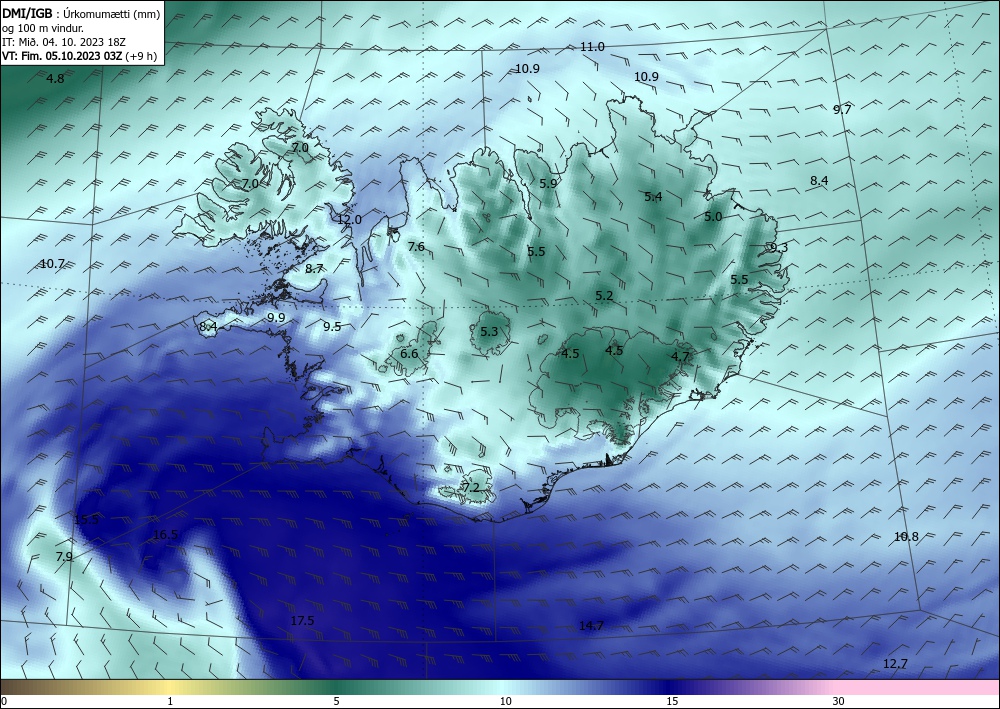Screen dimensions: 1000x709
Task: Click the 4.7 value on the map
Action: click(681, 357)
